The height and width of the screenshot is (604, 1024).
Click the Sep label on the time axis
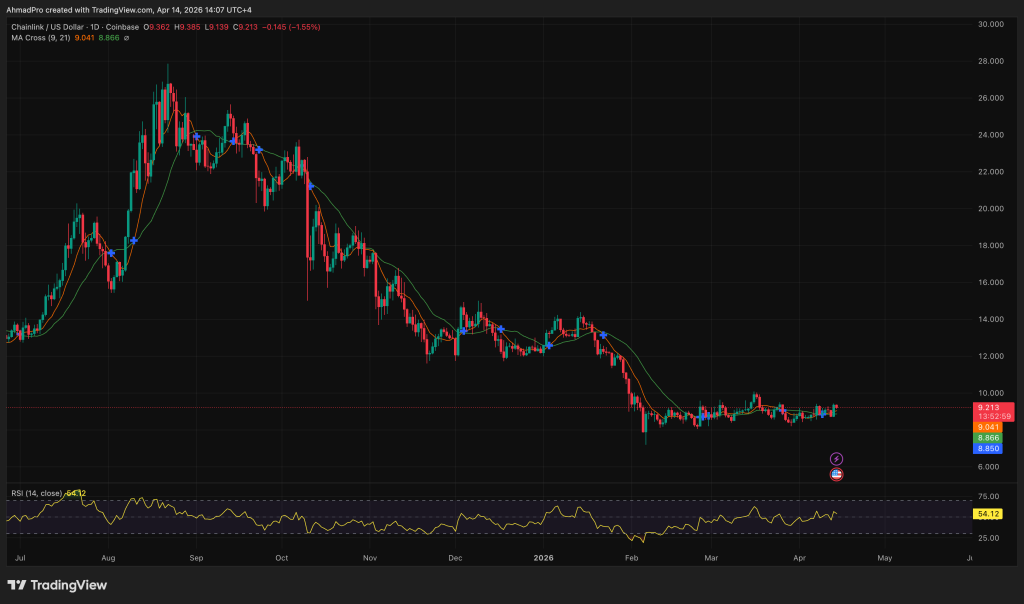[196, 556]
